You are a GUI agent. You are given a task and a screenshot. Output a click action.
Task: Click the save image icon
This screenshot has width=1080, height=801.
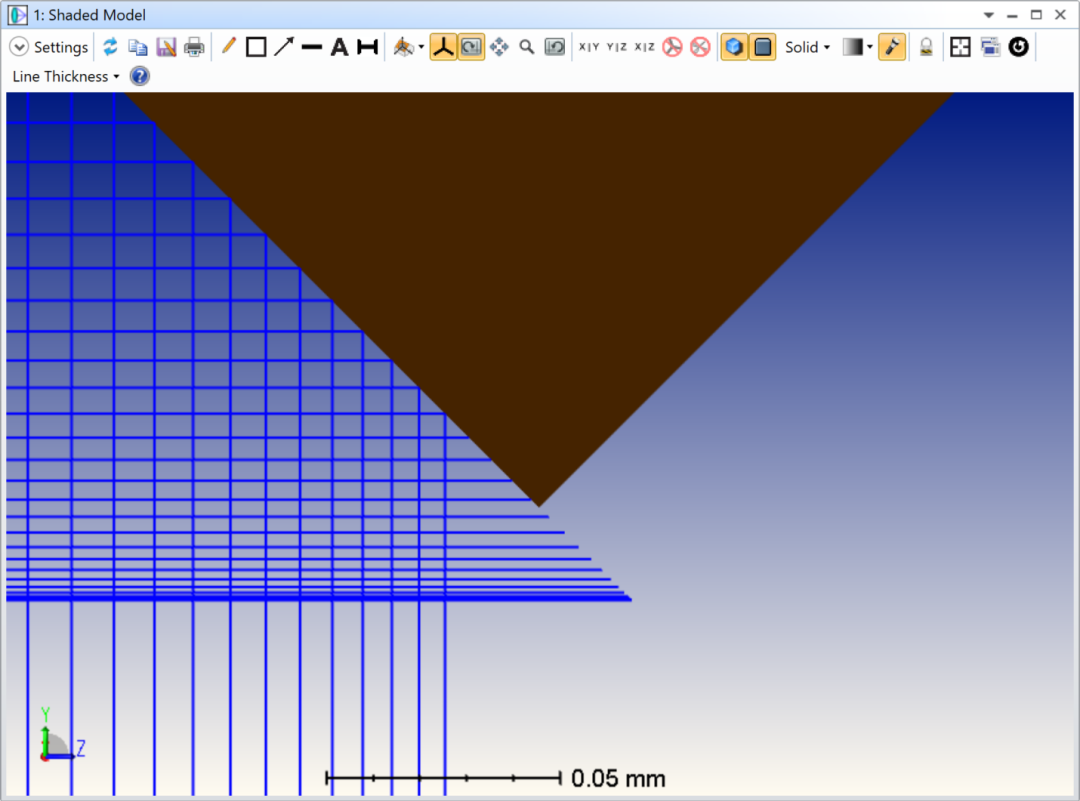(x=166, y=47)
